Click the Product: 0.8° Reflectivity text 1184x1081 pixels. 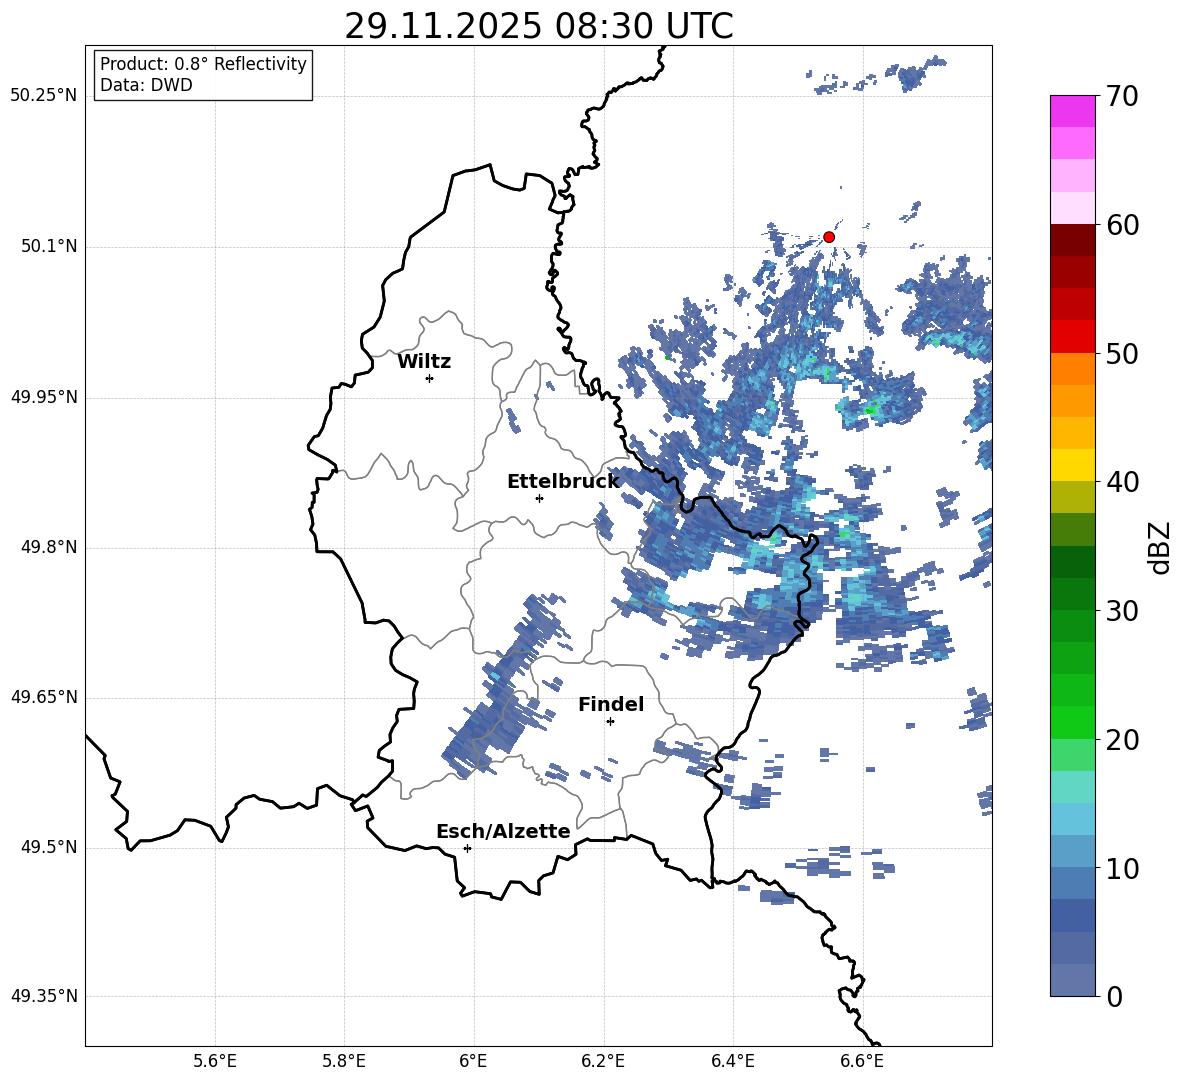tap(203, 63)
